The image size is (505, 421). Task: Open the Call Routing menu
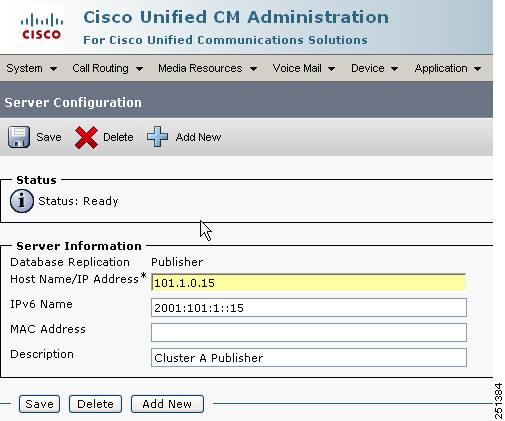[107, 68]
